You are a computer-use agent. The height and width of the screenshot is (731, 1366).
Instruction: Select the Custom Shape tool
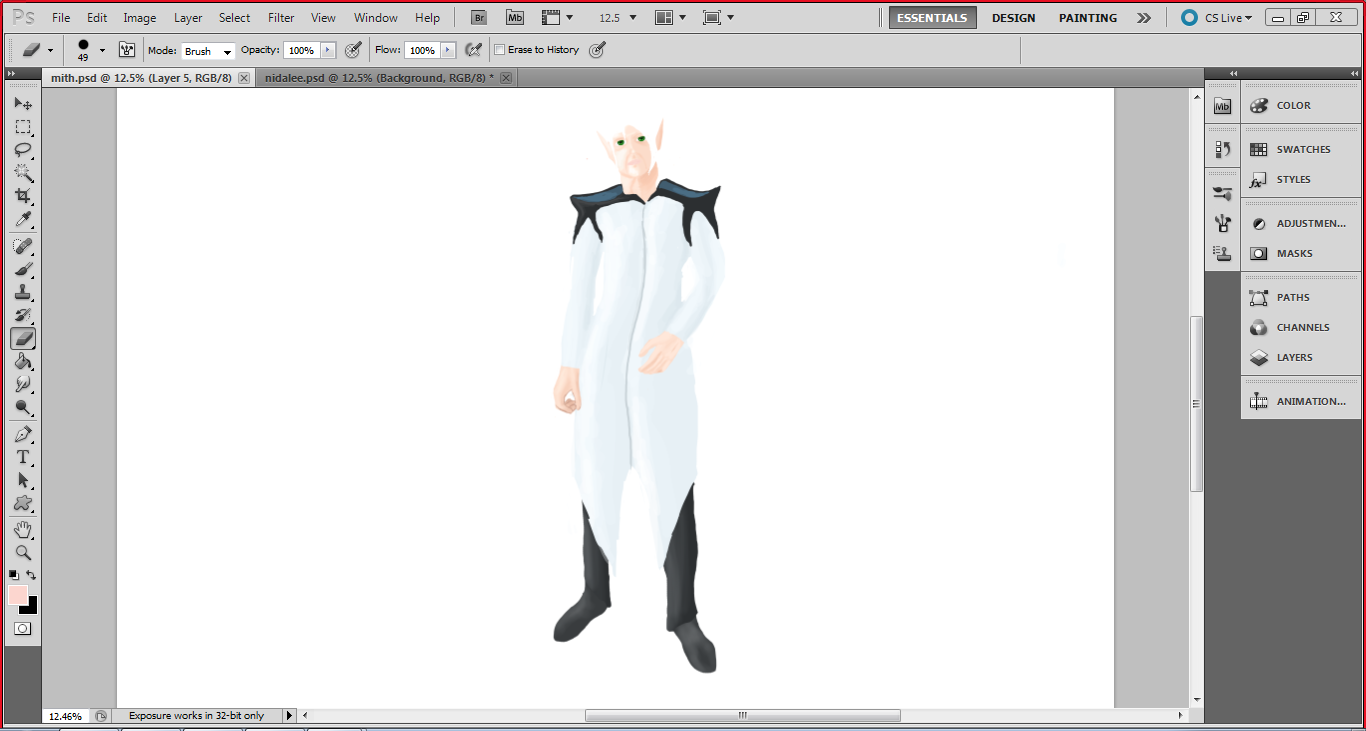[x=23, y=503]
